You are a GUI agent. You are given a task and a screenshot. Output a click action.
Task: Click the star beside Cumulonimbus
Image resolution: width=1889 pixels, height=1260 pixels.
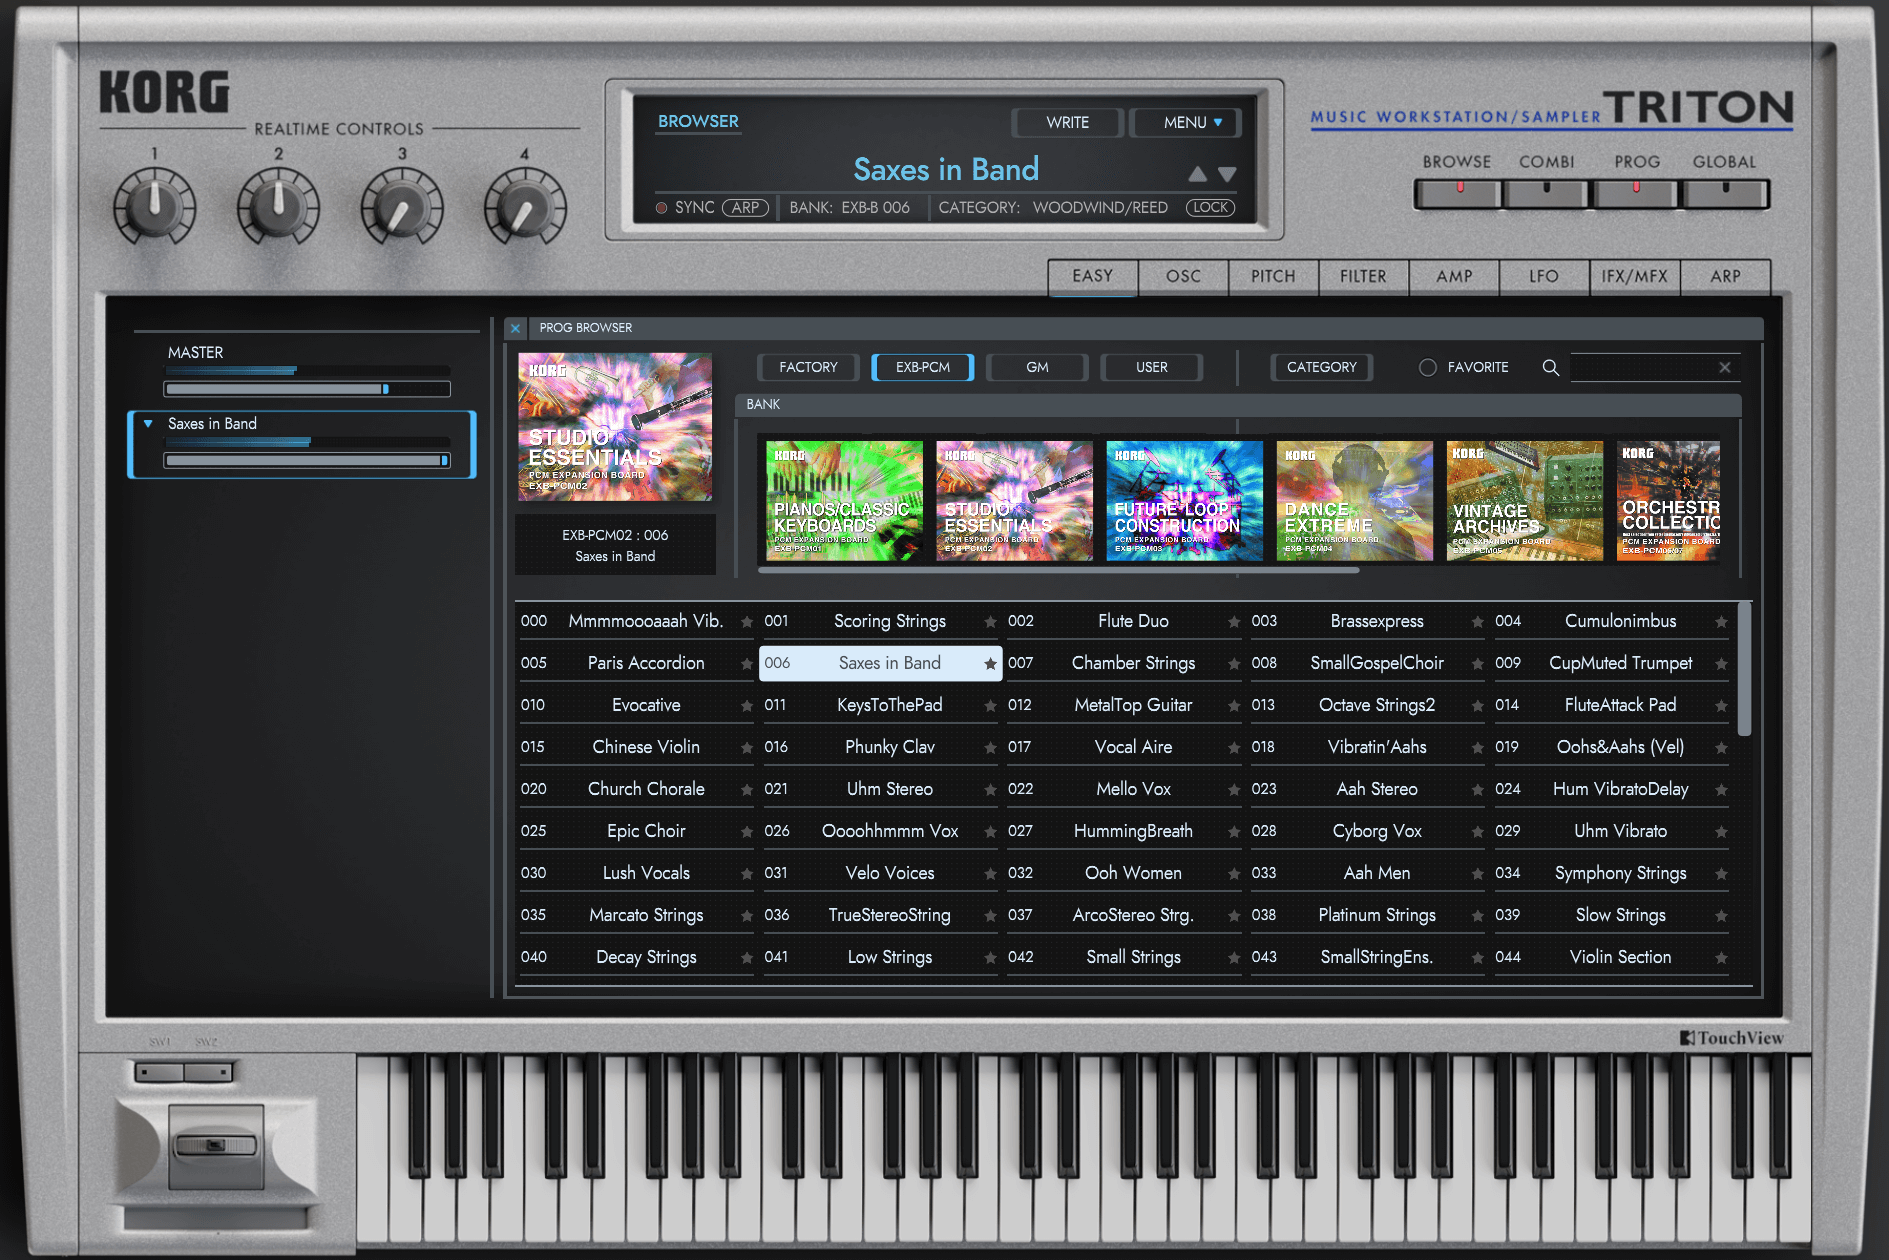1721,622
